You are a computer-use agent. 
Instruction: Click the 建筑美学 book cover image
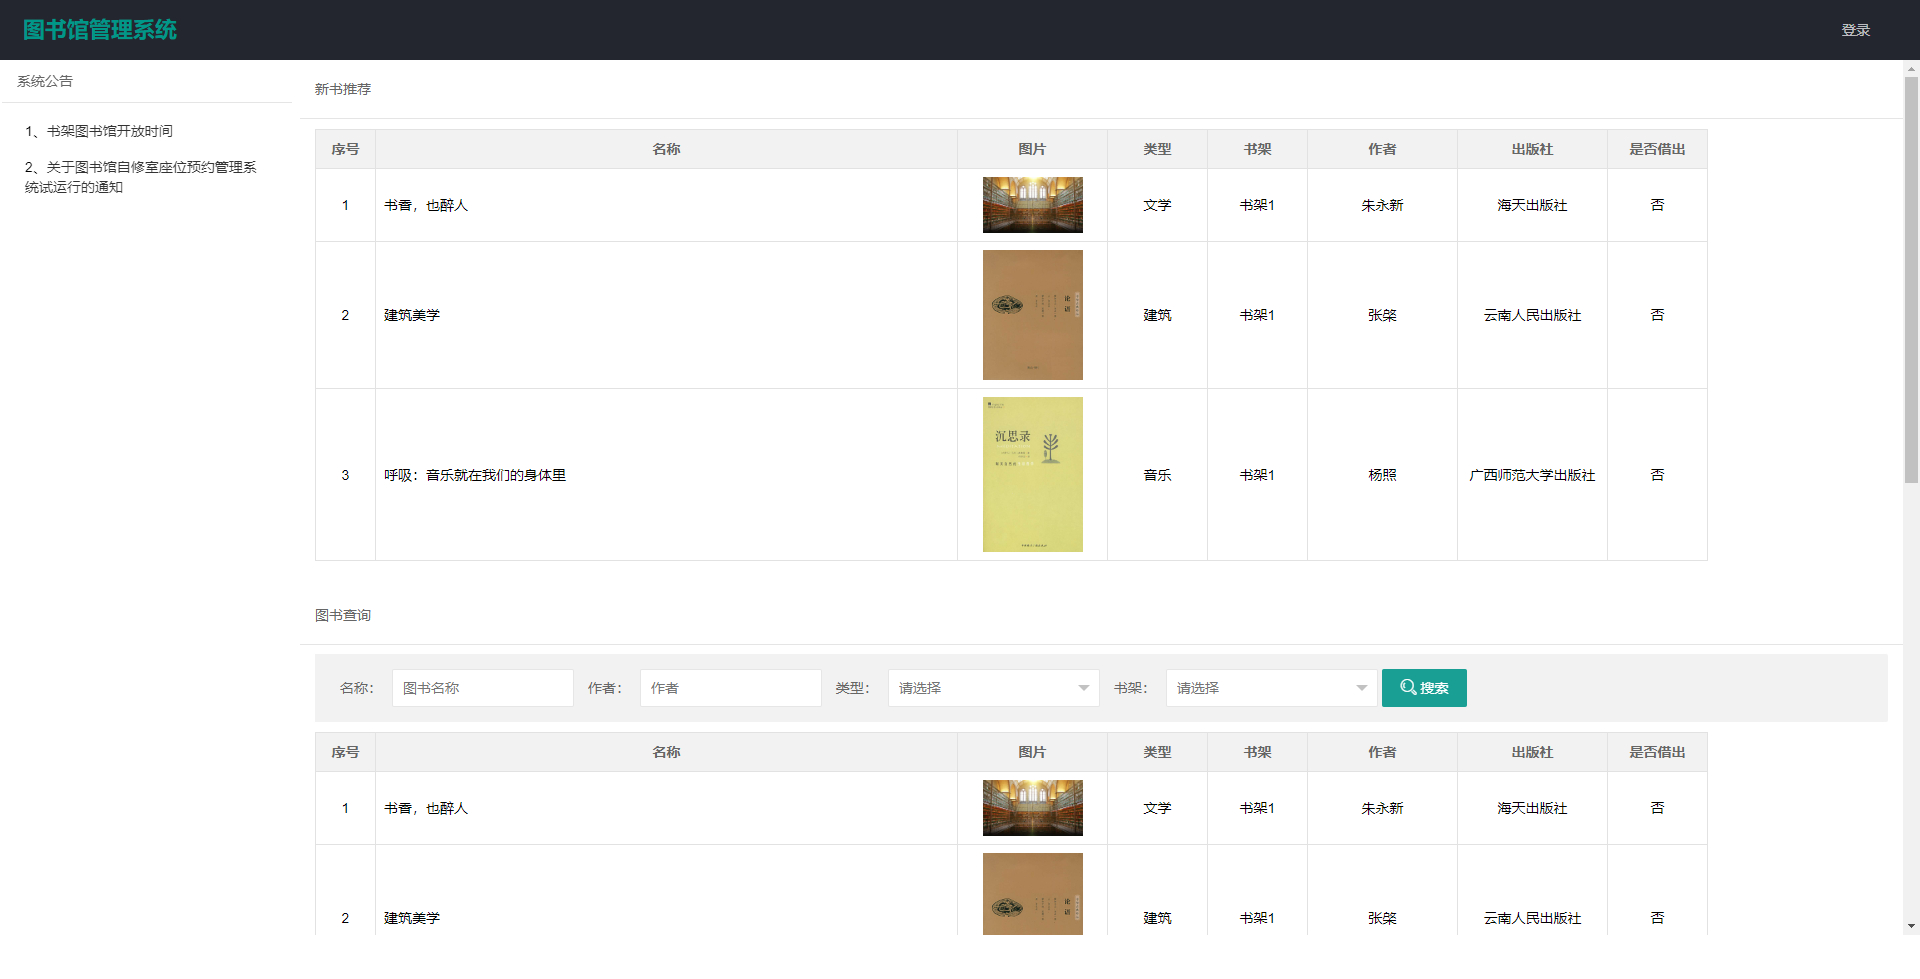click(1032, 315)
